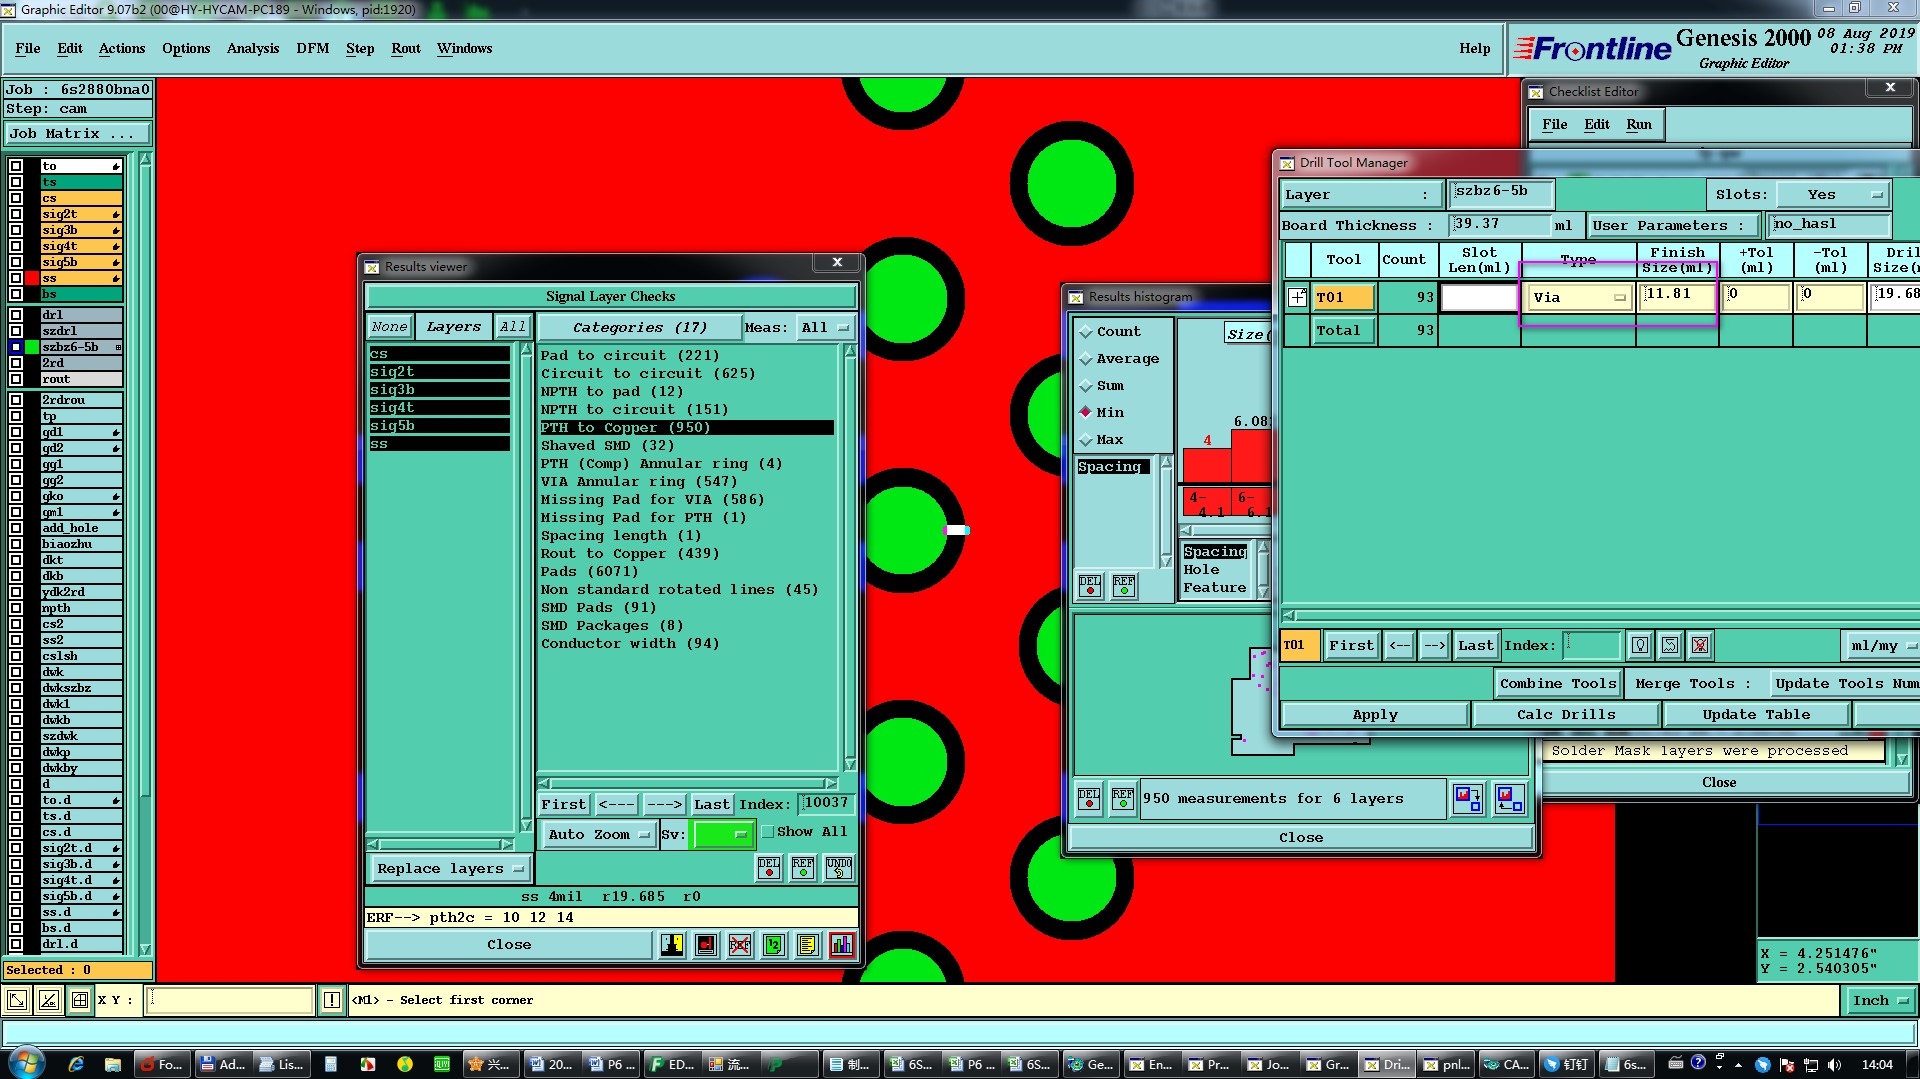The height and width of the screenshot is (1079, 1920).
Task: Click REF icon under Spacing list in histogram
Action: (x=1124, y=586)
